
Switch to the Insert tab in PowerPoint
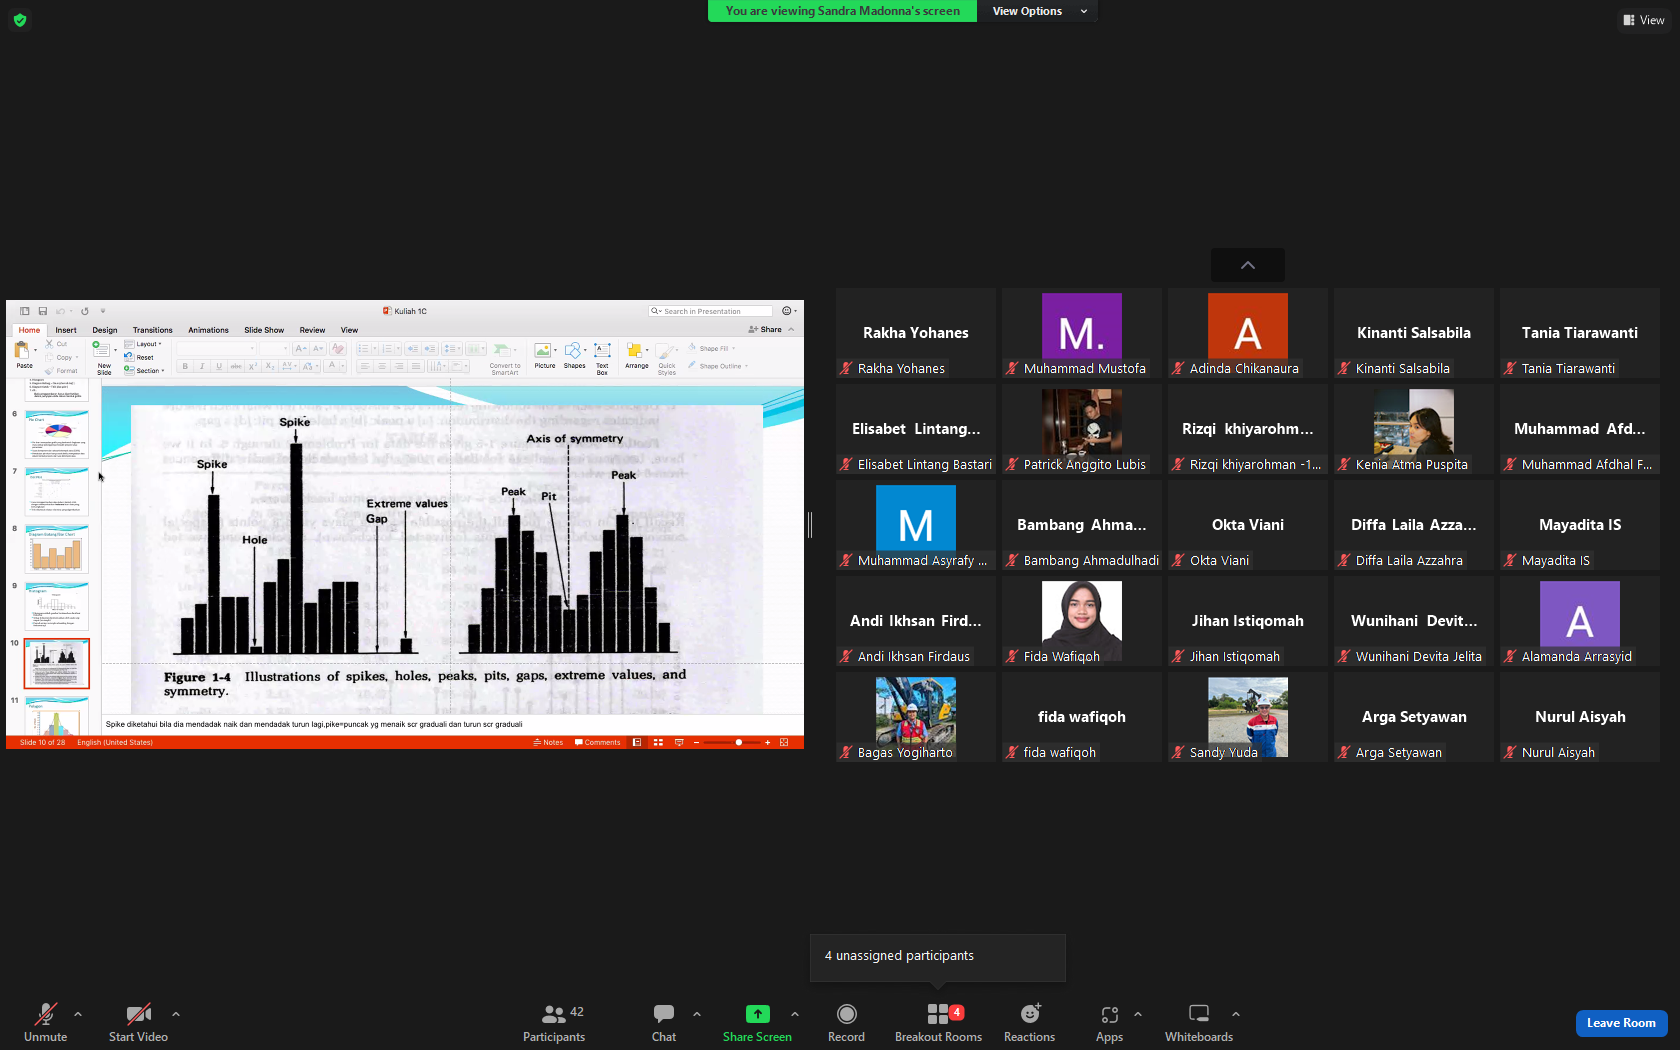coord(66,330)
